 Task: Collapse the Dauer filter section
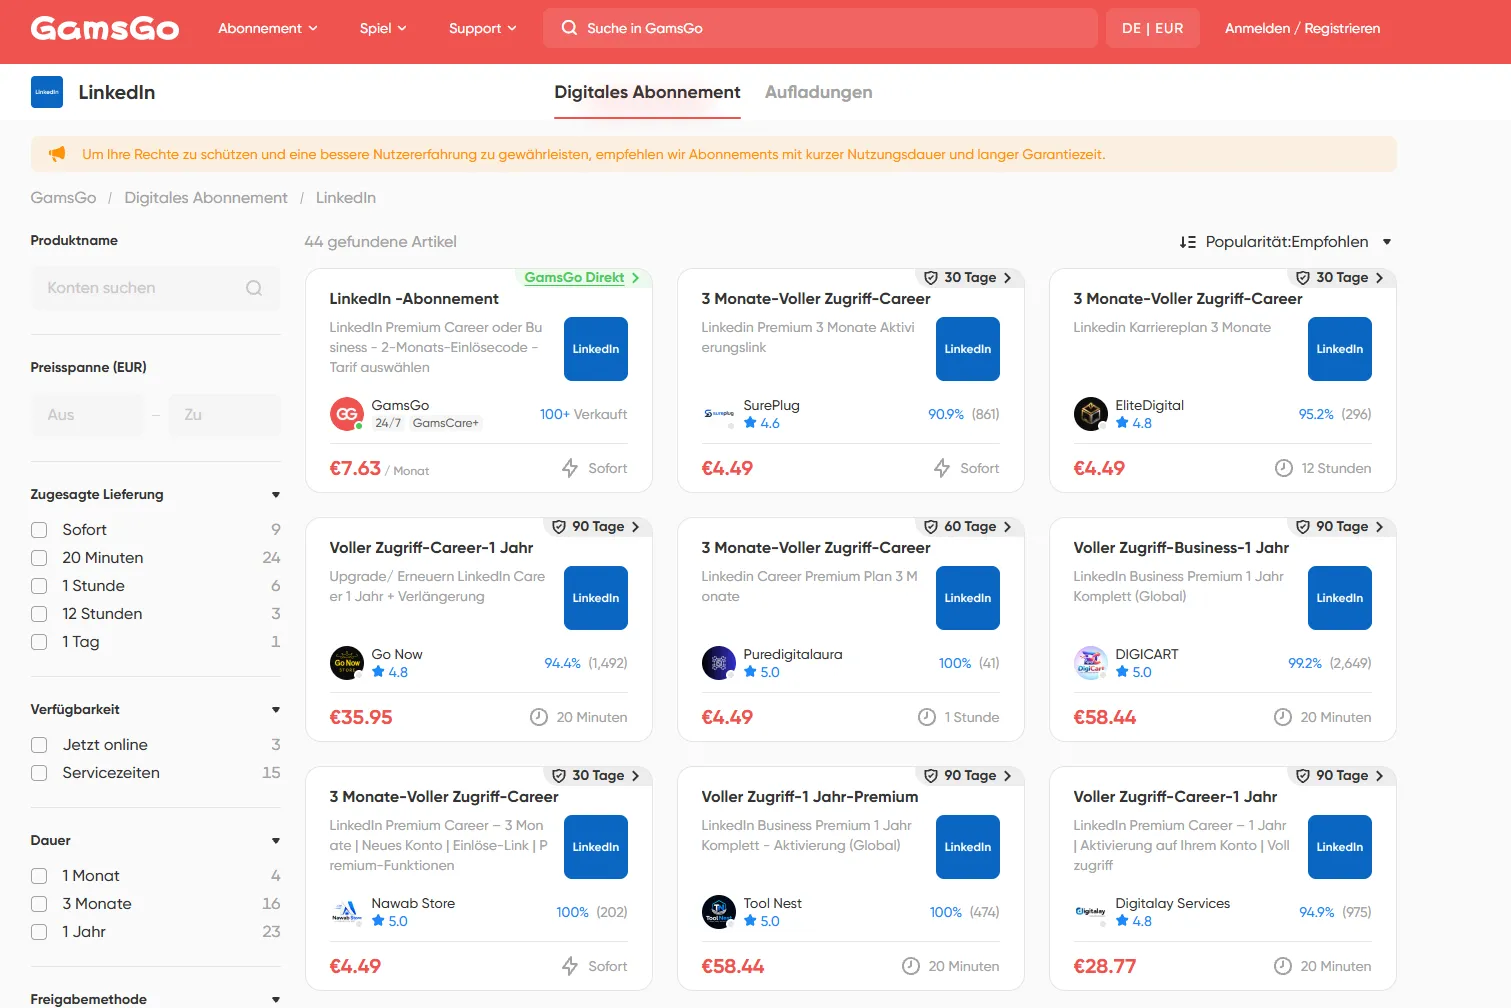[x=276, y=841]
